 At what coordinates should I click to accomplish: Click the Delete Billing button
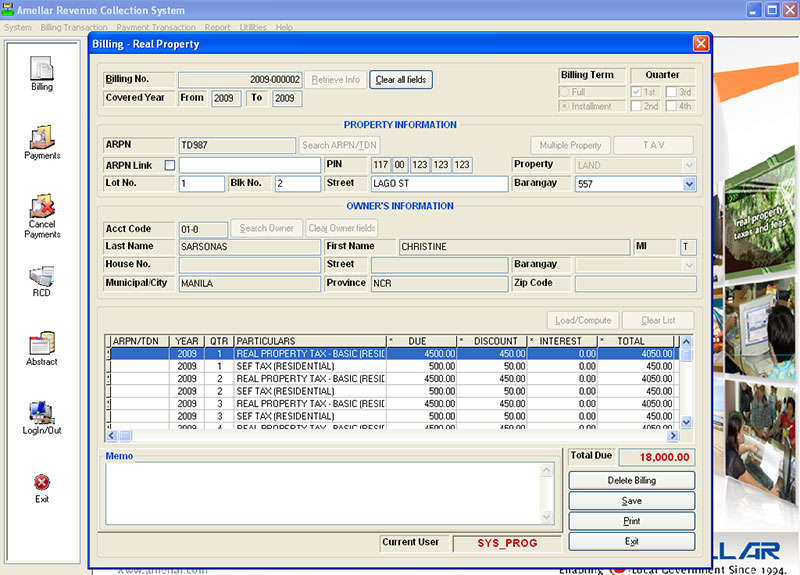click(x=632, y=481)
